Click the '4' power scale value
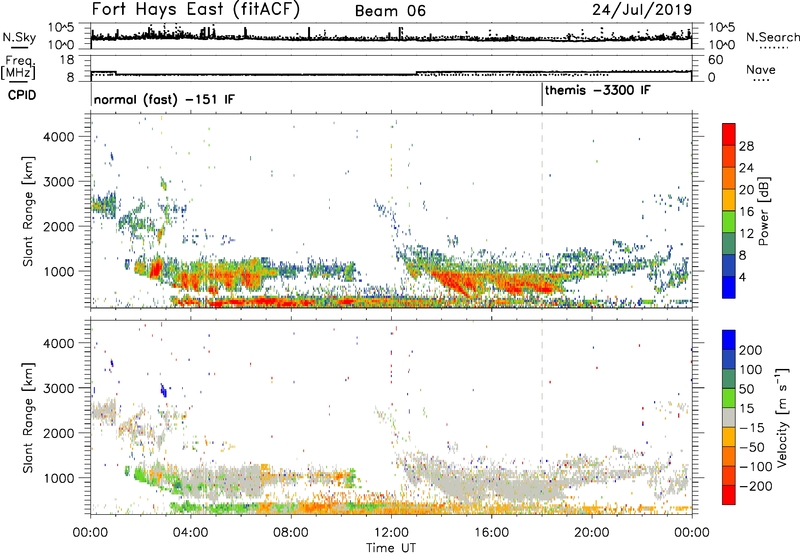The width and height of the screenshot is (800, 554). pos(743,277)
